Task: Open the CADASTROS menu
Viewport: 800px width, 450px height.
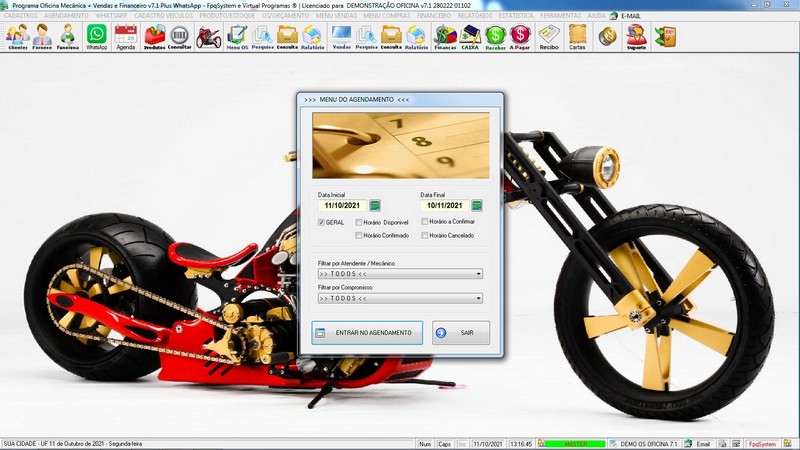Action: click(x=20, y=16)
